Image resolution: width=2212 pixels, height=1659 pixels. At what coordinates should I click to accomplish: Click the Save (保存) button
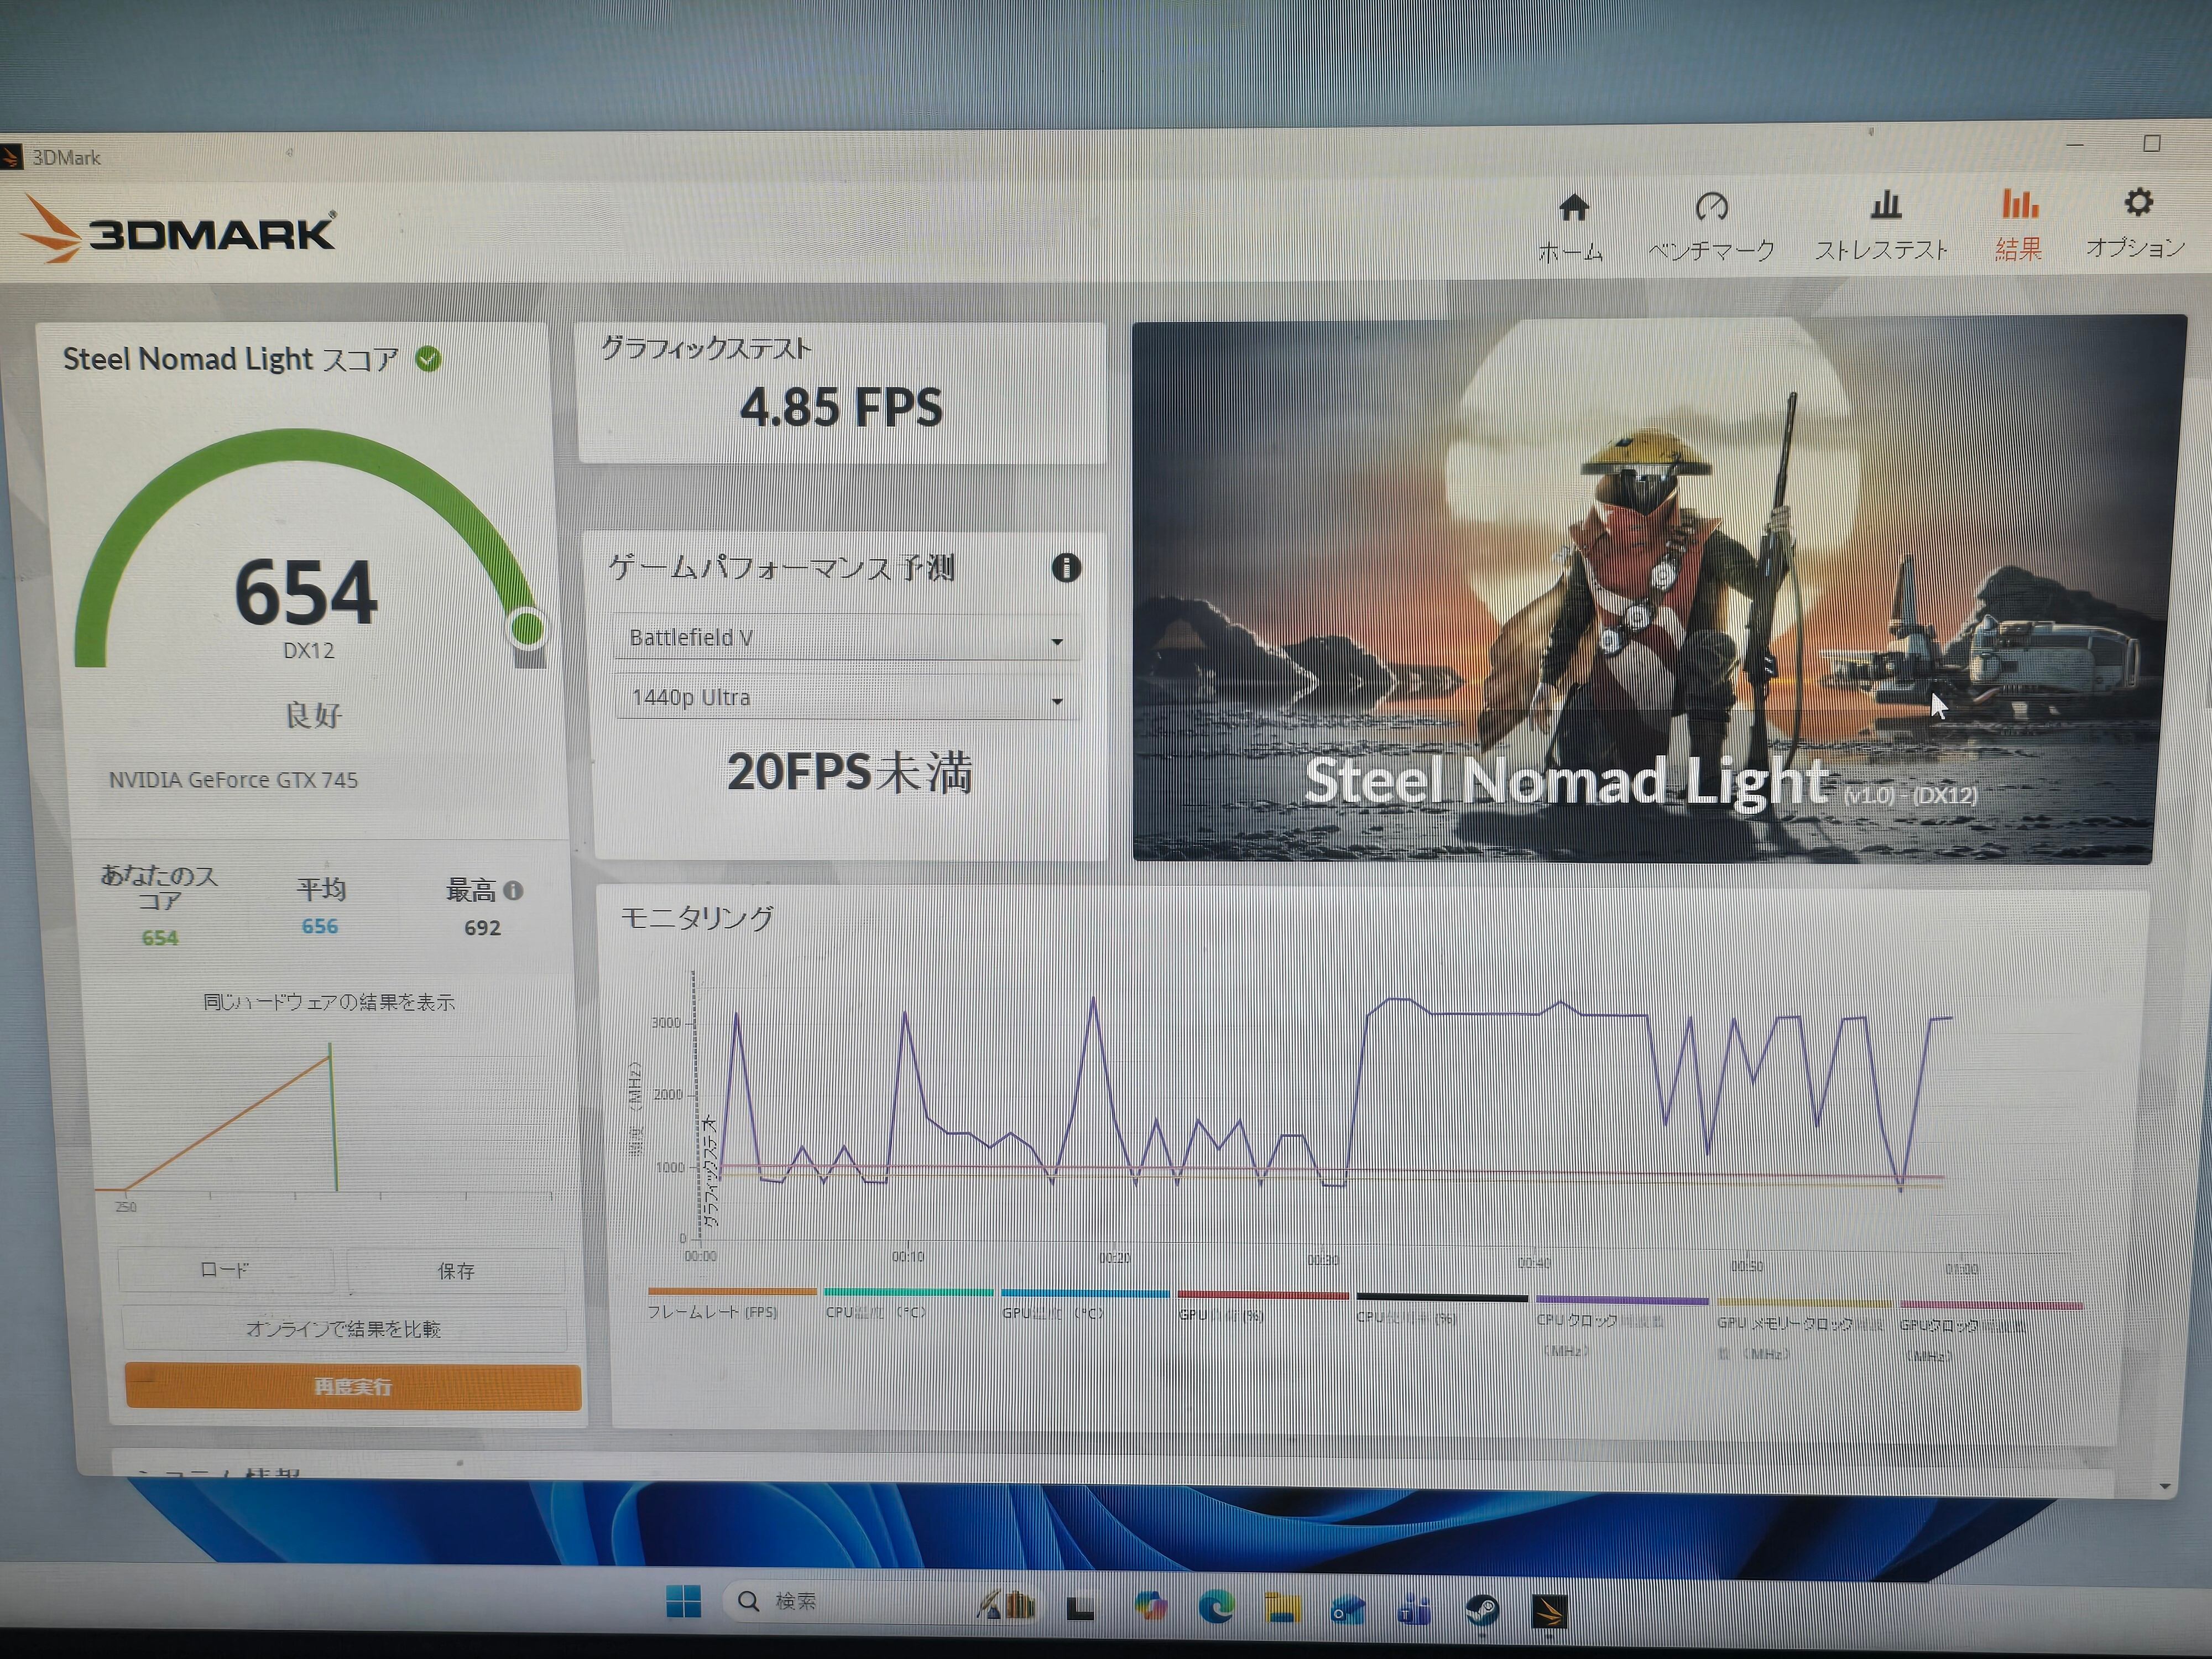click(456, 1271)
